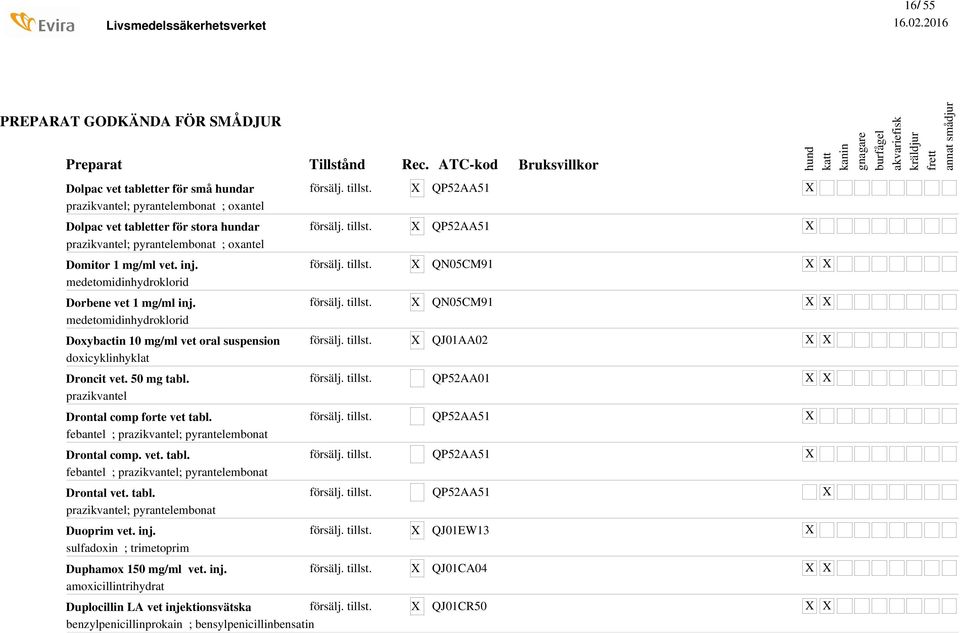This screenshot has width=960, height=633.
Task: Check the Rec. box for Drontal vet. tabl.
Action: (416, 492)
